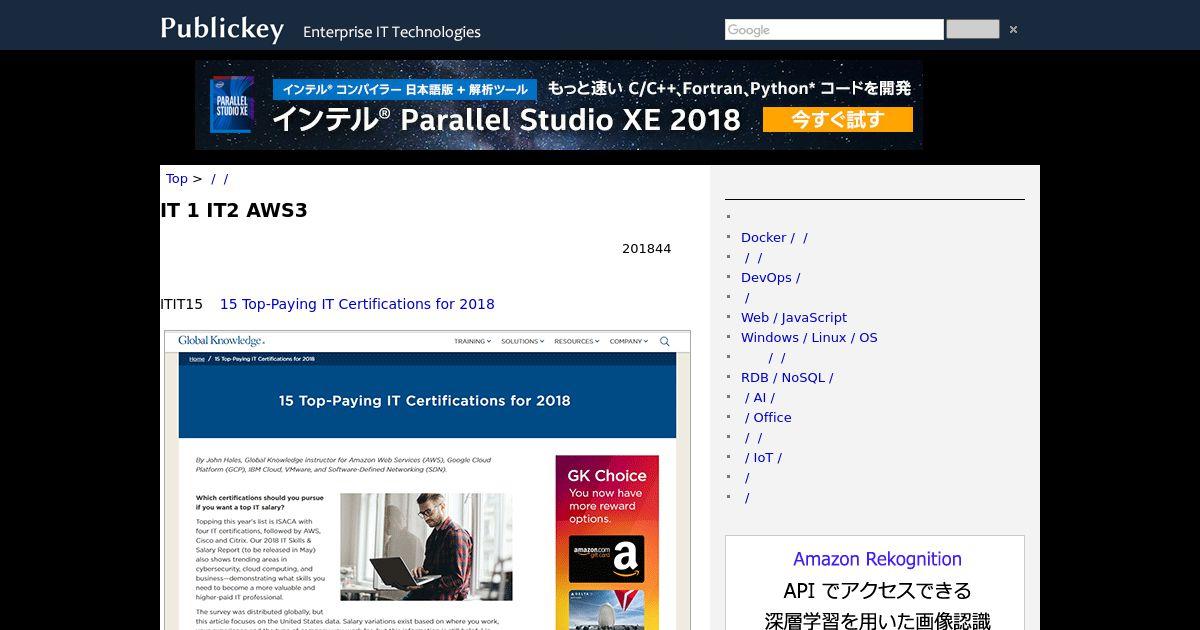Click the Global Knowledge logo in screenshot

coord(221,341)
